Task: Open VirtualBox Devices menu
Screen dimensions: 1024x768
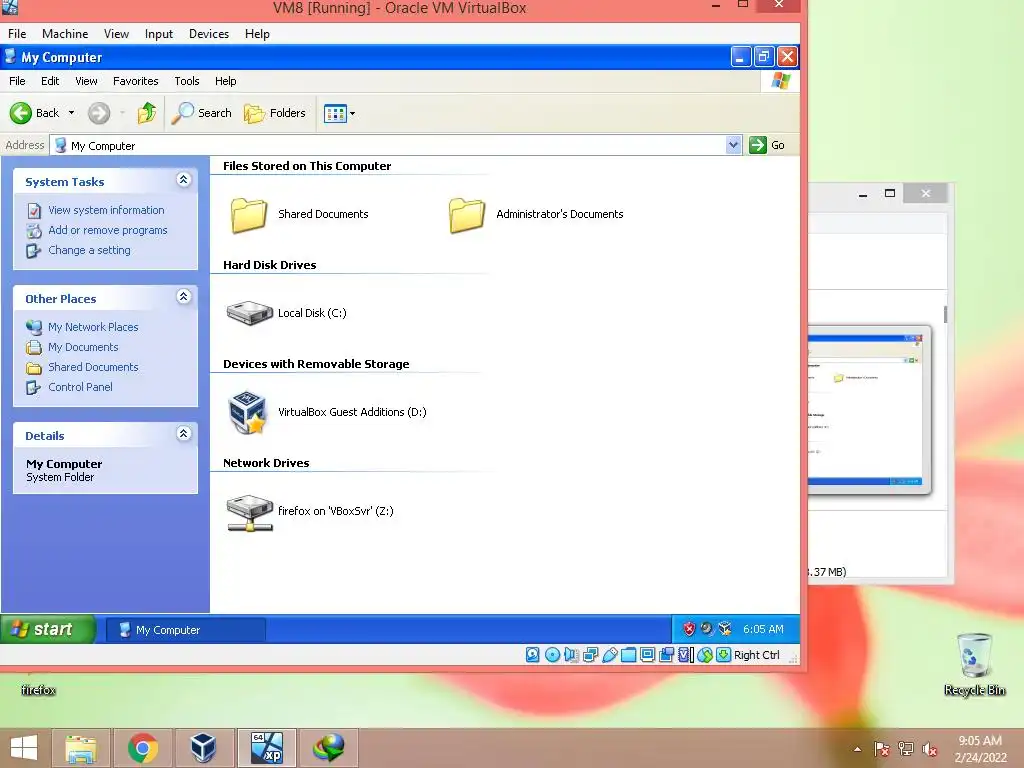Action: click(x=208, y=34)
